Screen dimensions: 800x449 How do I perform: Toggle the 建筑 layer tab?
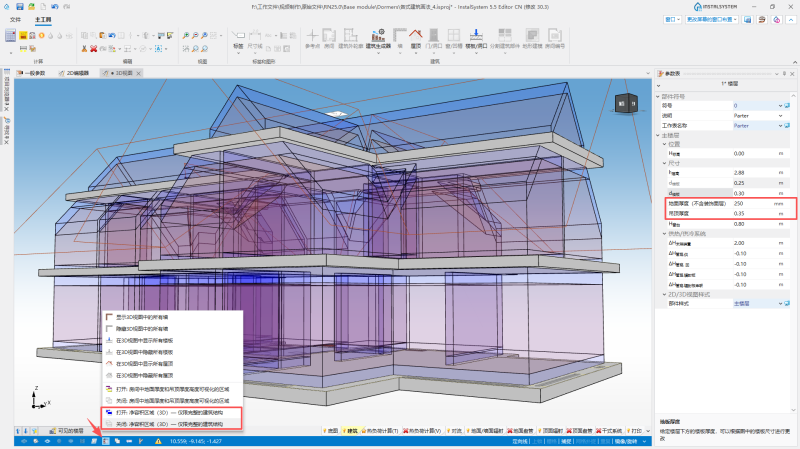point(350,431)
